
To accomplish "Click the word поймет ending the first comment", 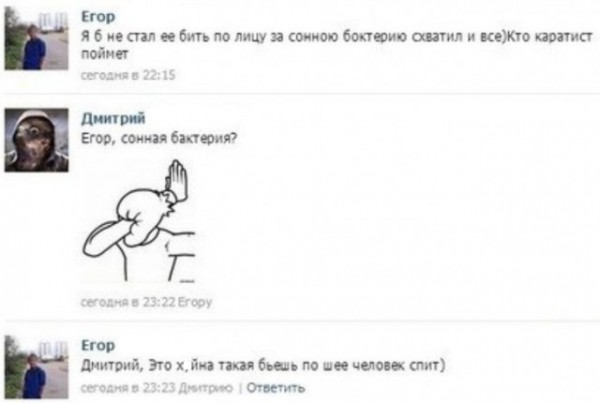I will pyautogui.click(x=104, y=54).
